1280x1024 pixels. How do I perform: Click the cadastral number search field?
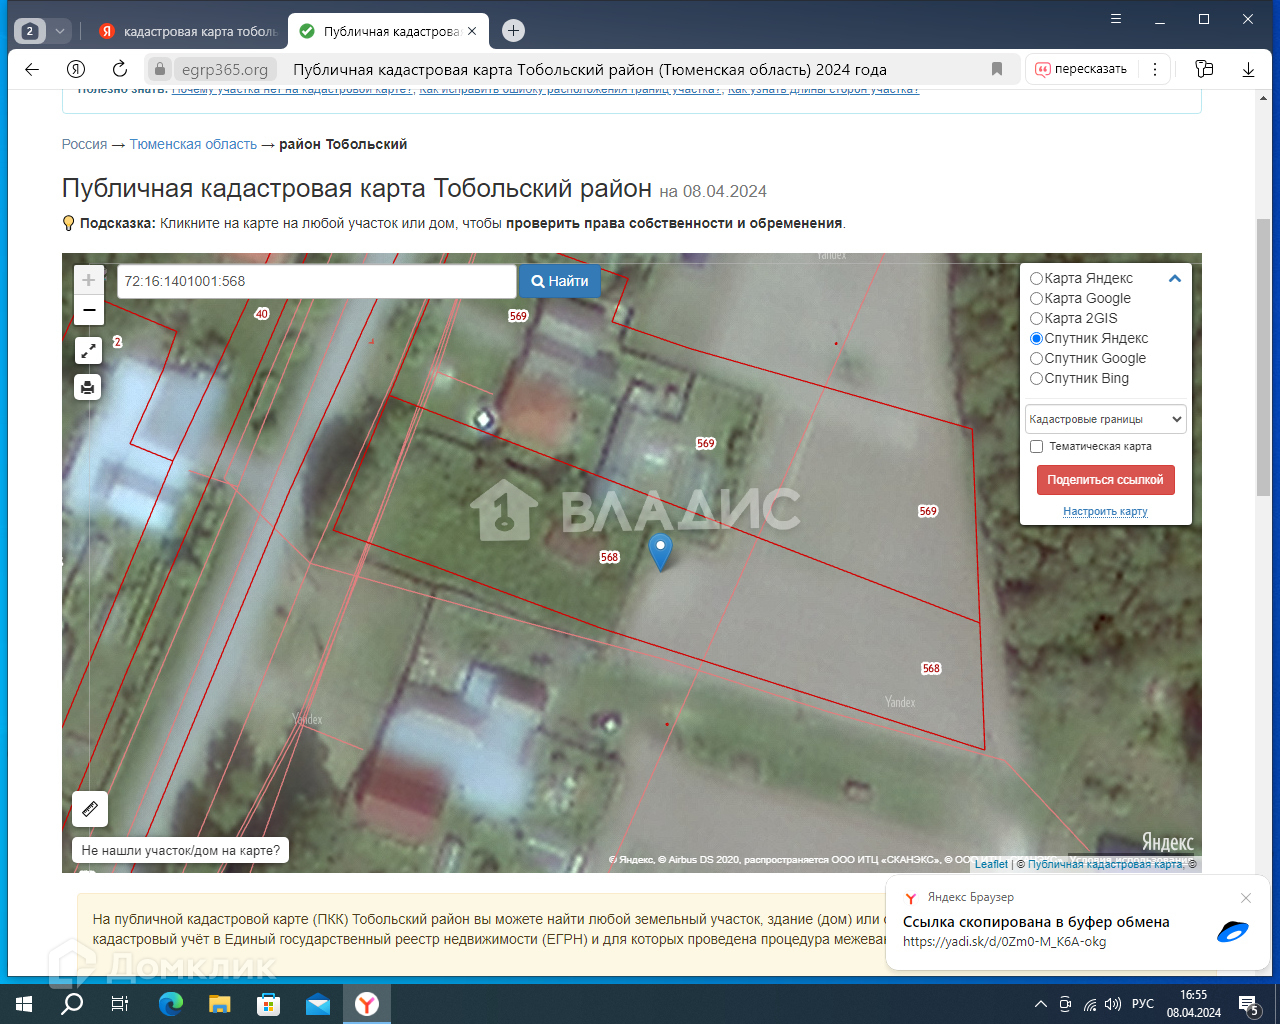pyautogui.click(x=317, y=281)
